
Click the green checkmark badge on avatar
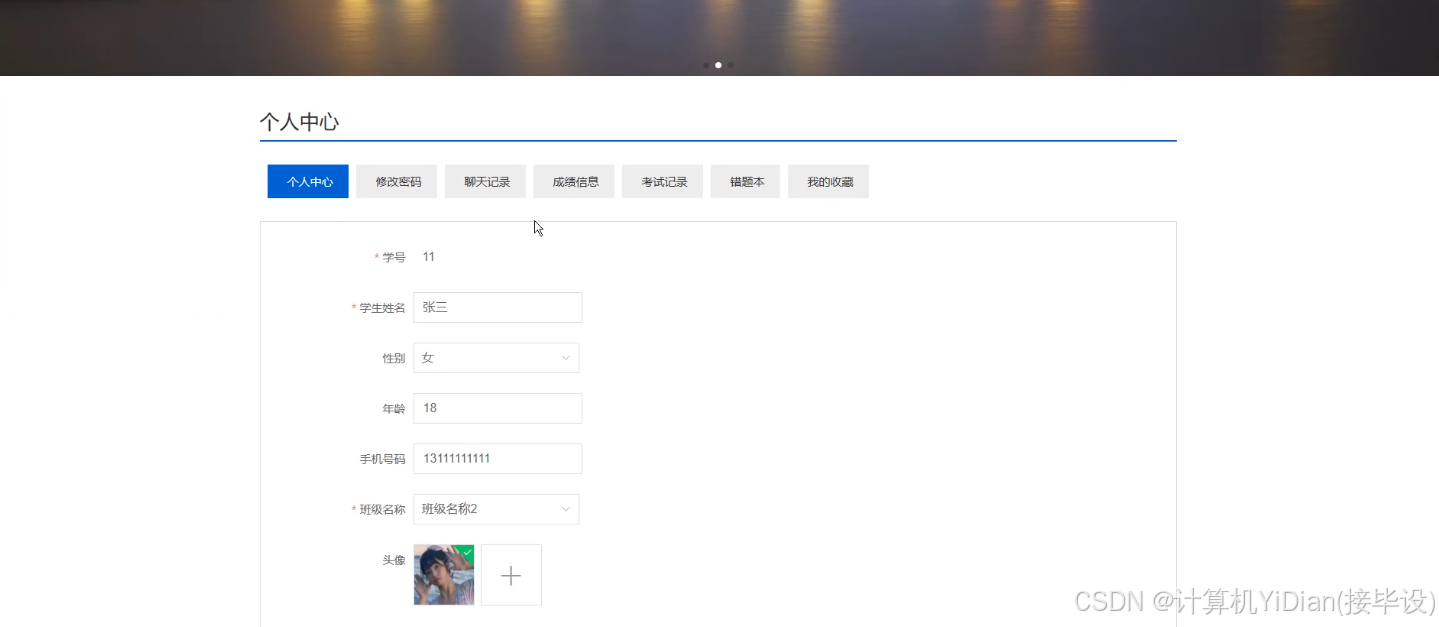tap(467, 551)
